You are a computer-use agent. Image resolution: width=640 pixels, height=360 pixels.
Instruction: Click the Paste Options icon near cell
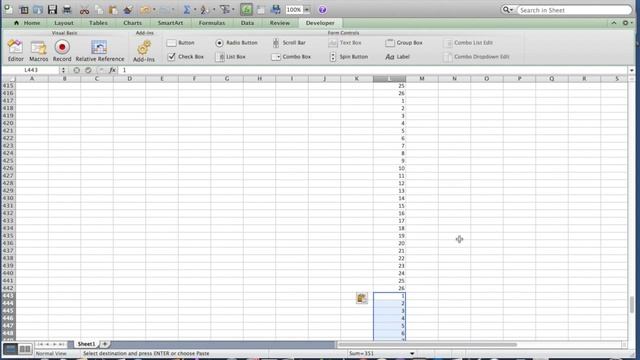click(x=362, y=298)
